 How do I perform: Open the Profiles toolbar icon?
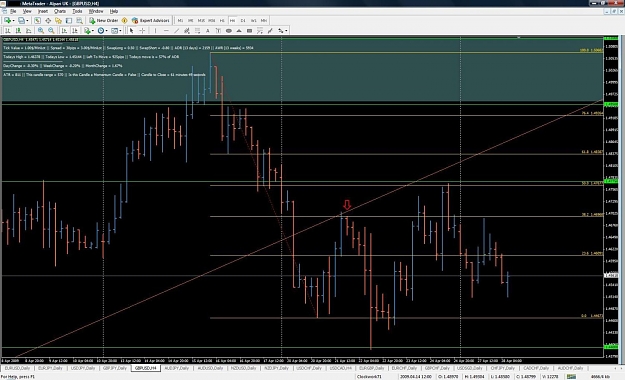pos(21,20)
